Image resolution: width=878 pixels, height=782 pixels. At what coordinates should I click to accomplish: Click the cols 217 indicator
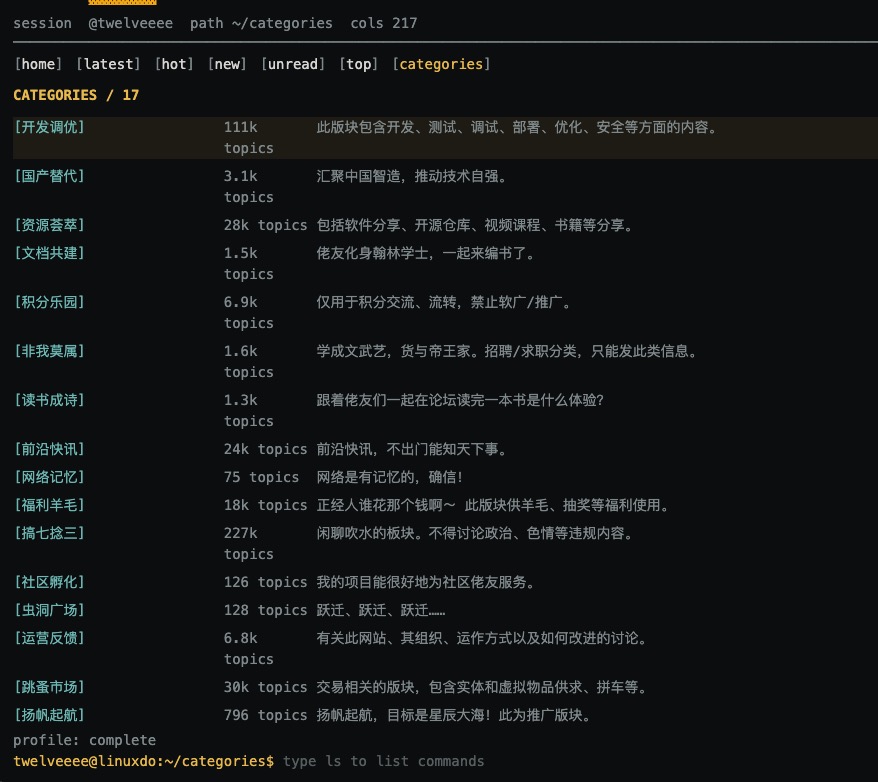tap(384, 24)
